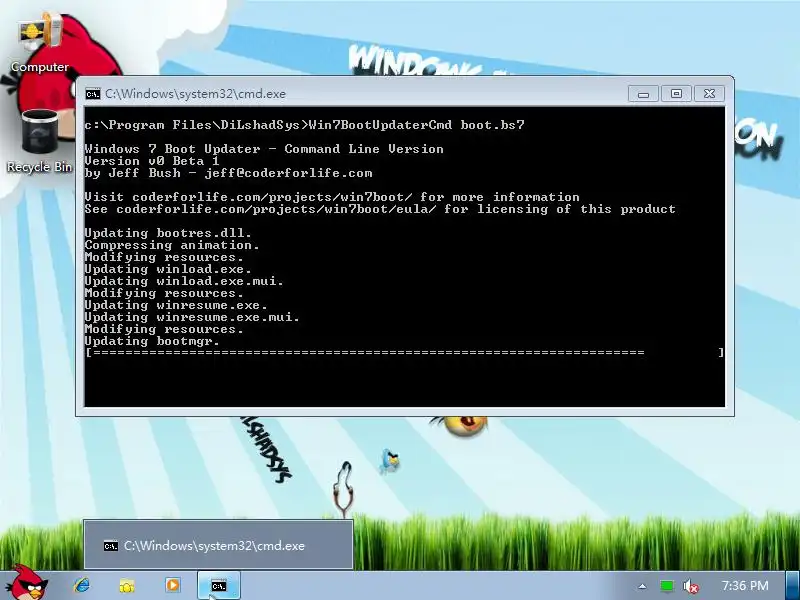Close the cmd.exe window
This screenshot has height=600, width=800.
[709, 93]
